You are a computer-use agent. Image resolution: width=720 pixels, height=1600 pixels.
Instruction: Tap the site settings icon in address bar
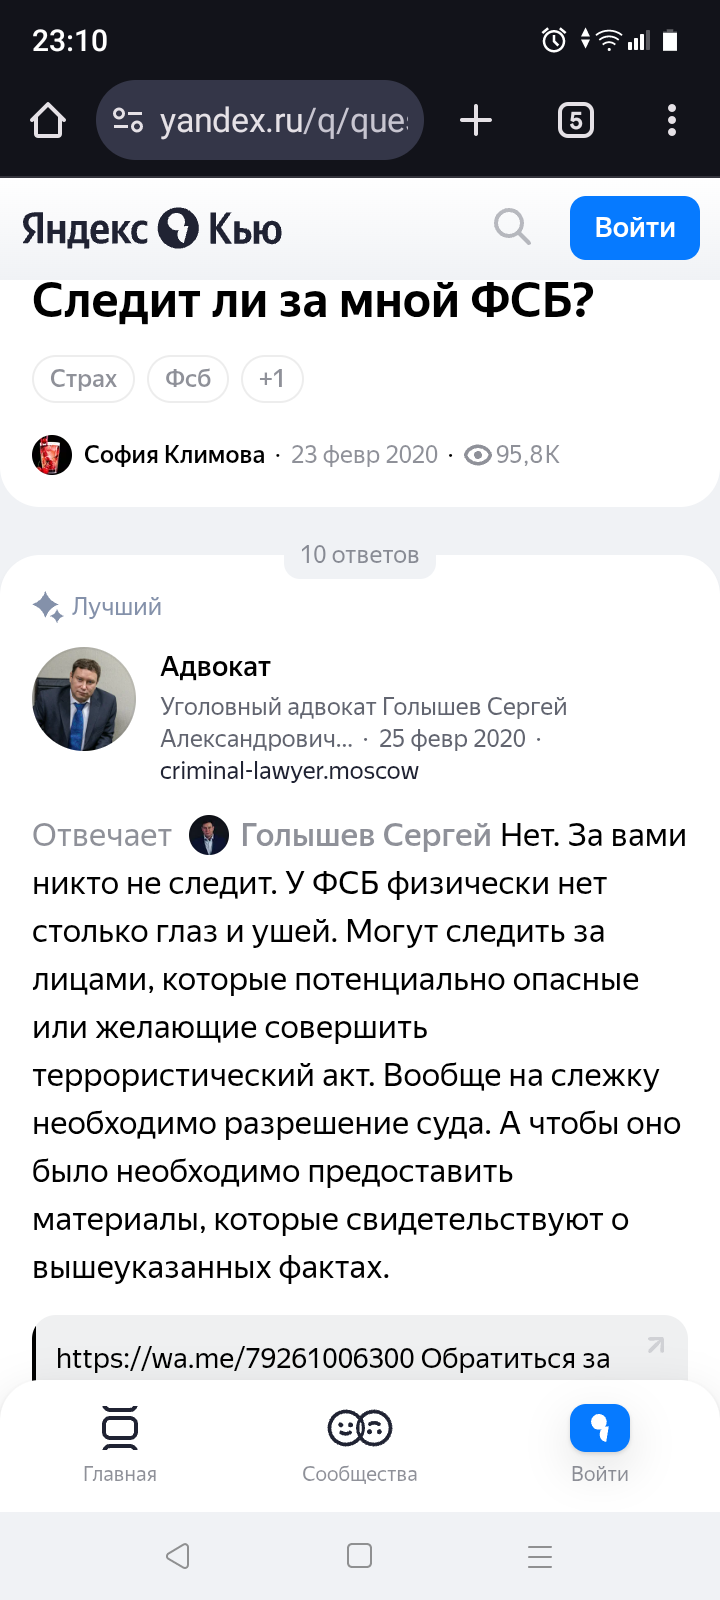(x=128, y=121)
